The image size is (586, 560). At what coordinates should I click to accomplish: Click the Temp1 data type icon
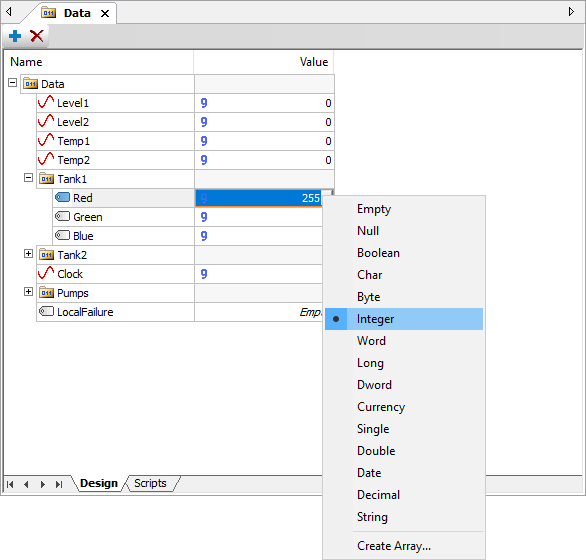204,141
